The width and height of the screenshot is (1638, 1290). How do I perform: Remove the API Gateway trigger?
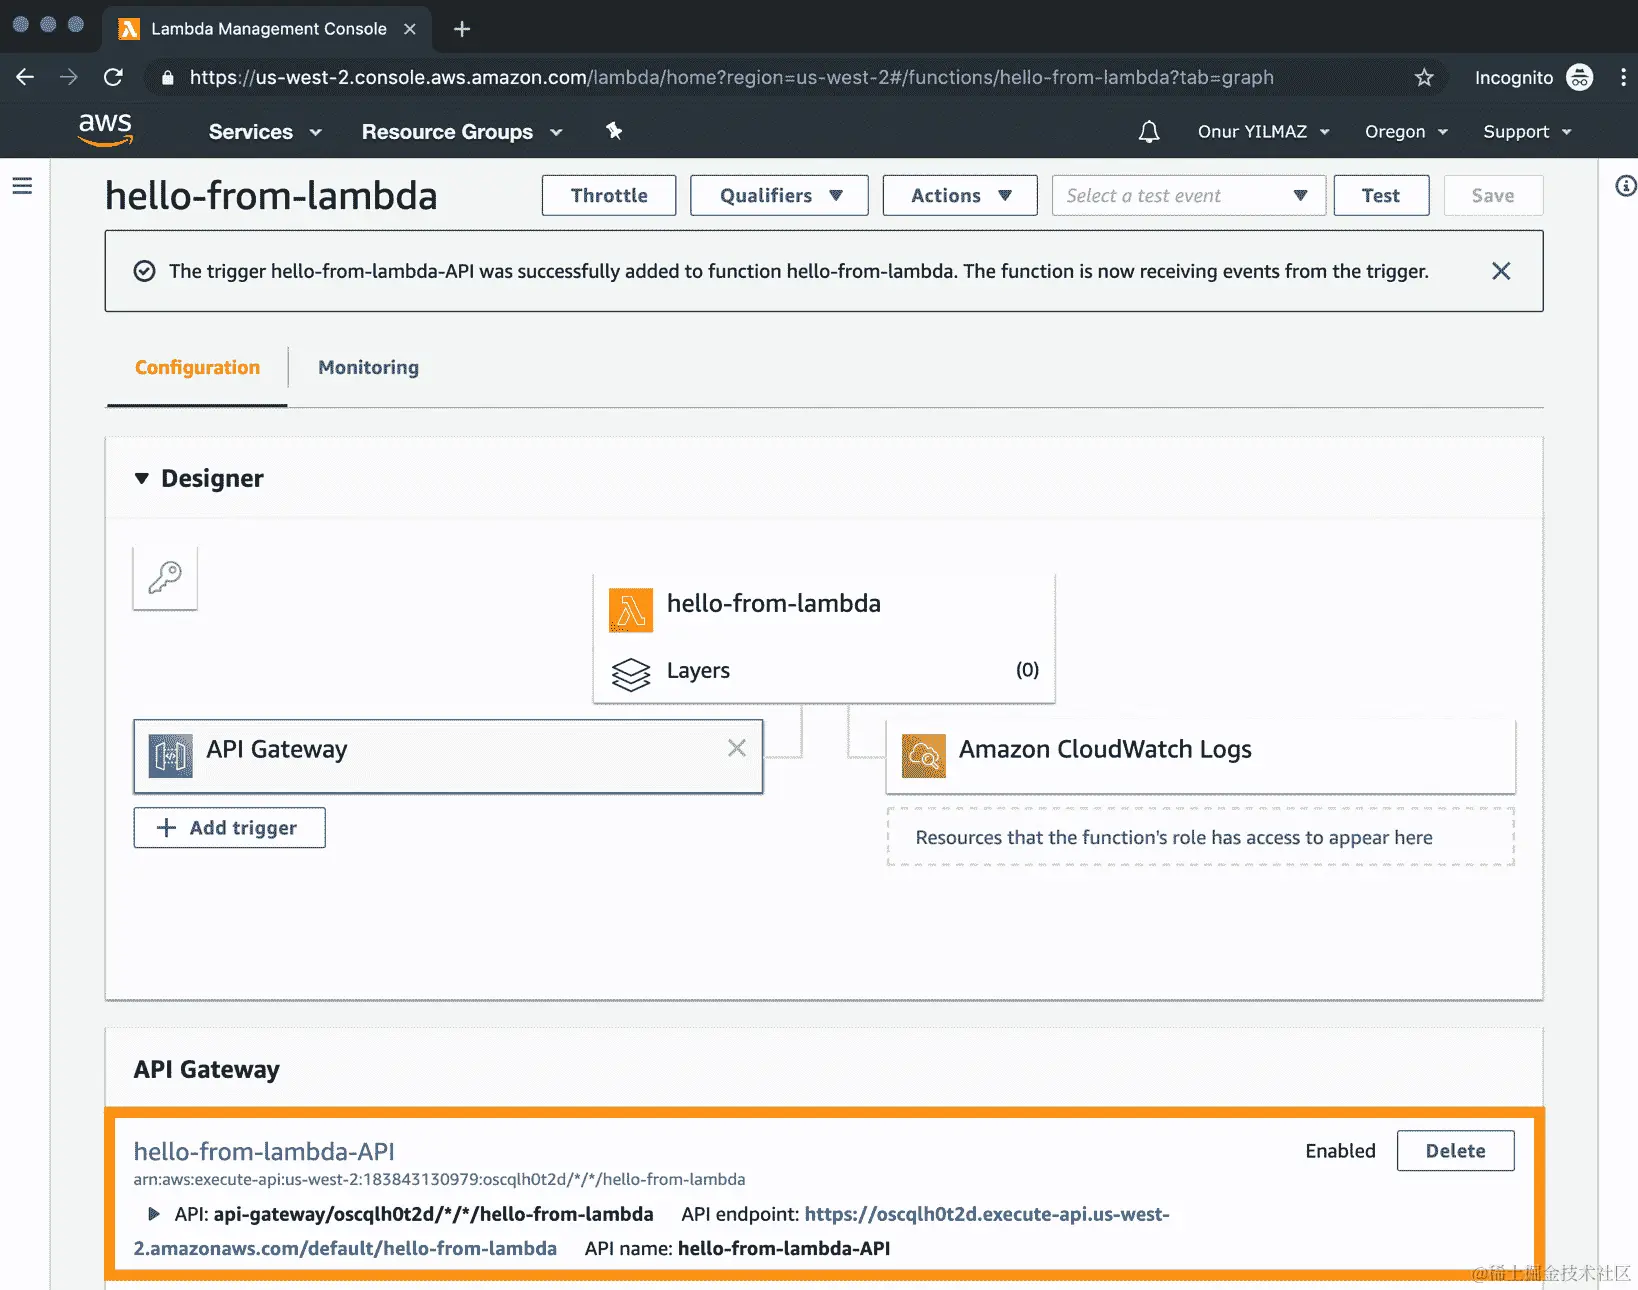[x=737, y=747]
